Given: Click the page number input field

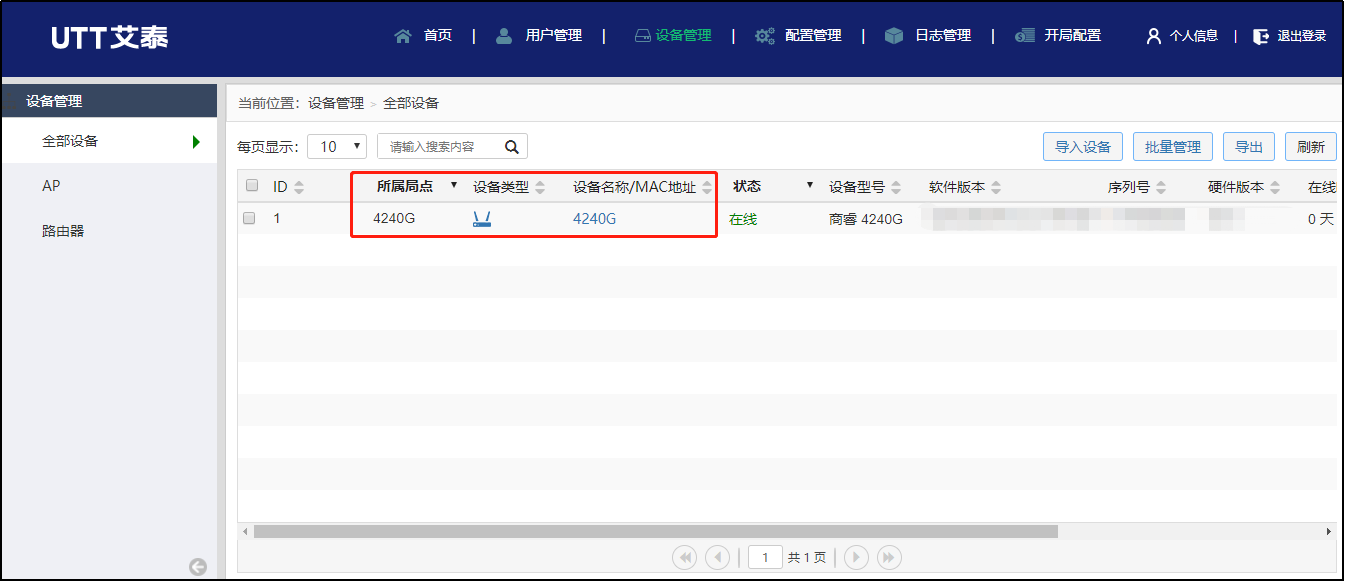Looking at the screenshot, I should click(765, 557).
